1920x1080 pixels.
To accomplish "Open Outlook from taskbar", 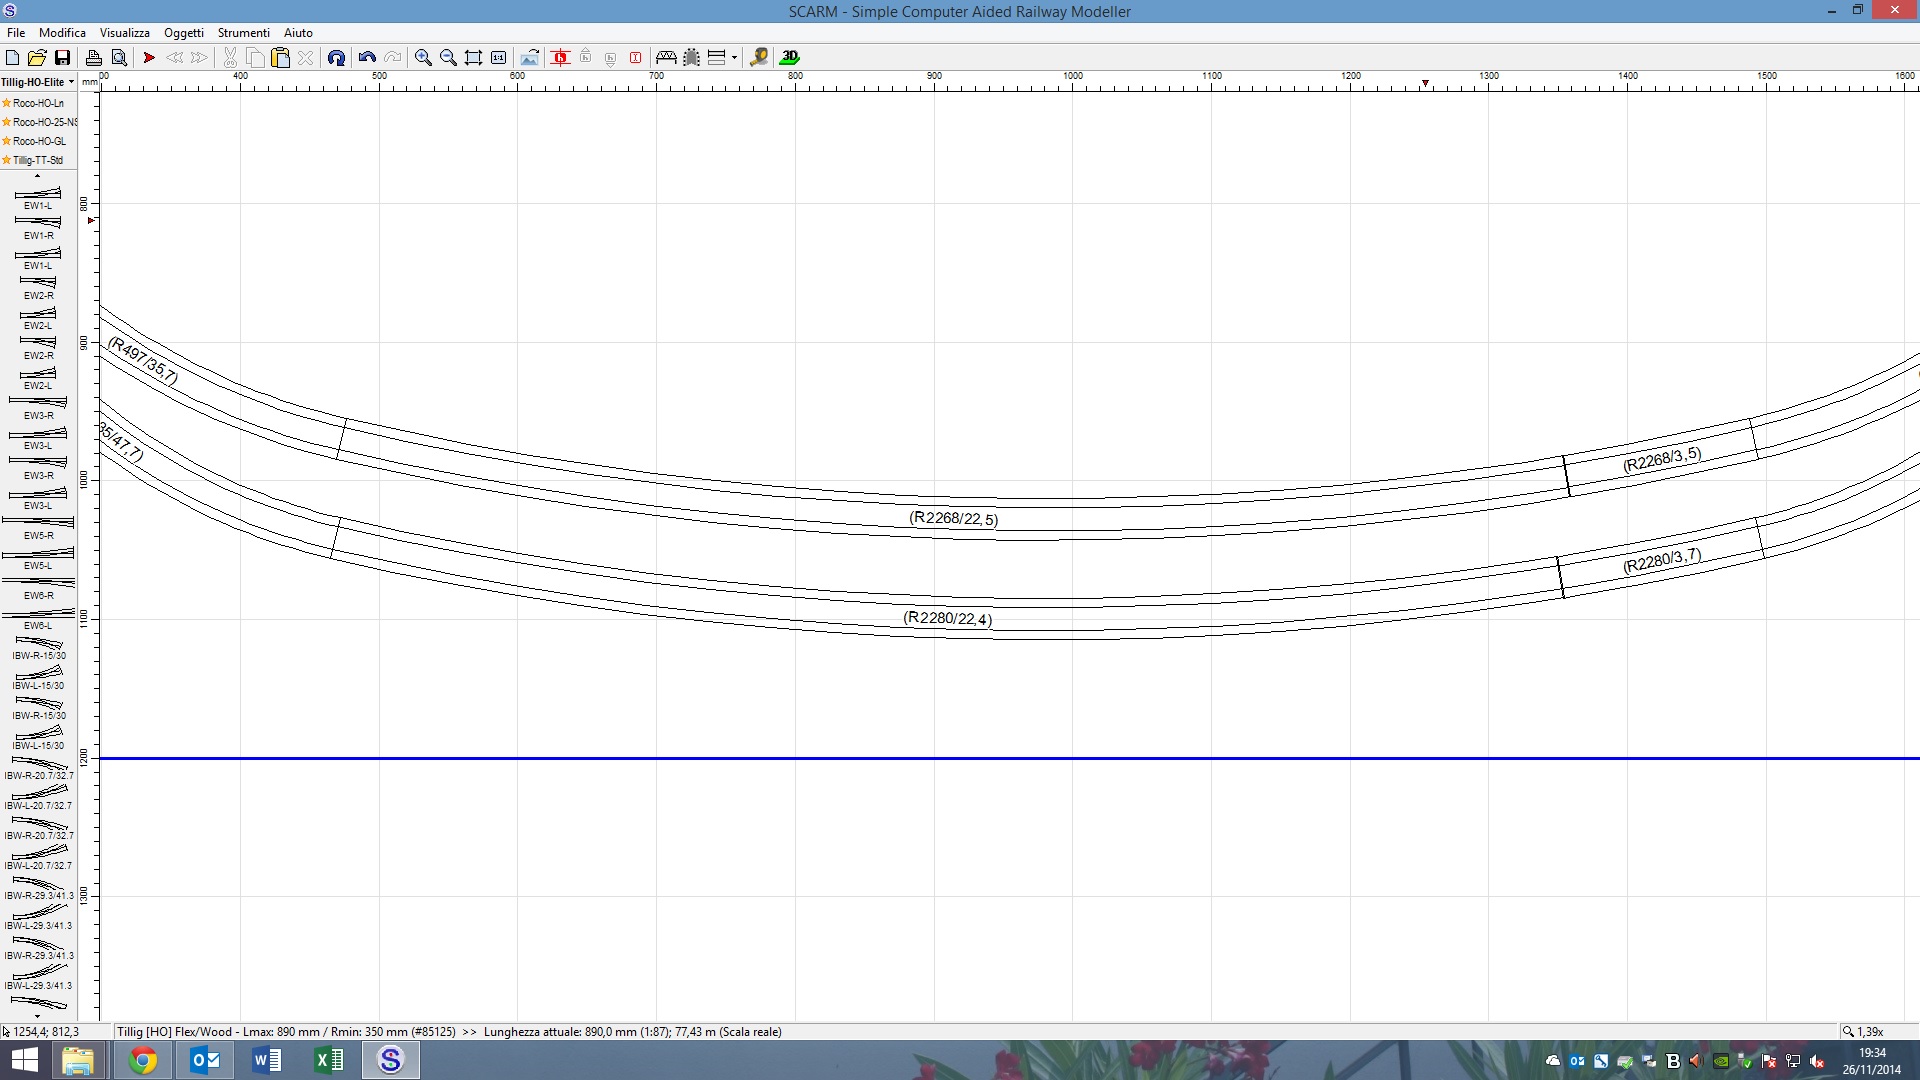I will [205, 1060].
